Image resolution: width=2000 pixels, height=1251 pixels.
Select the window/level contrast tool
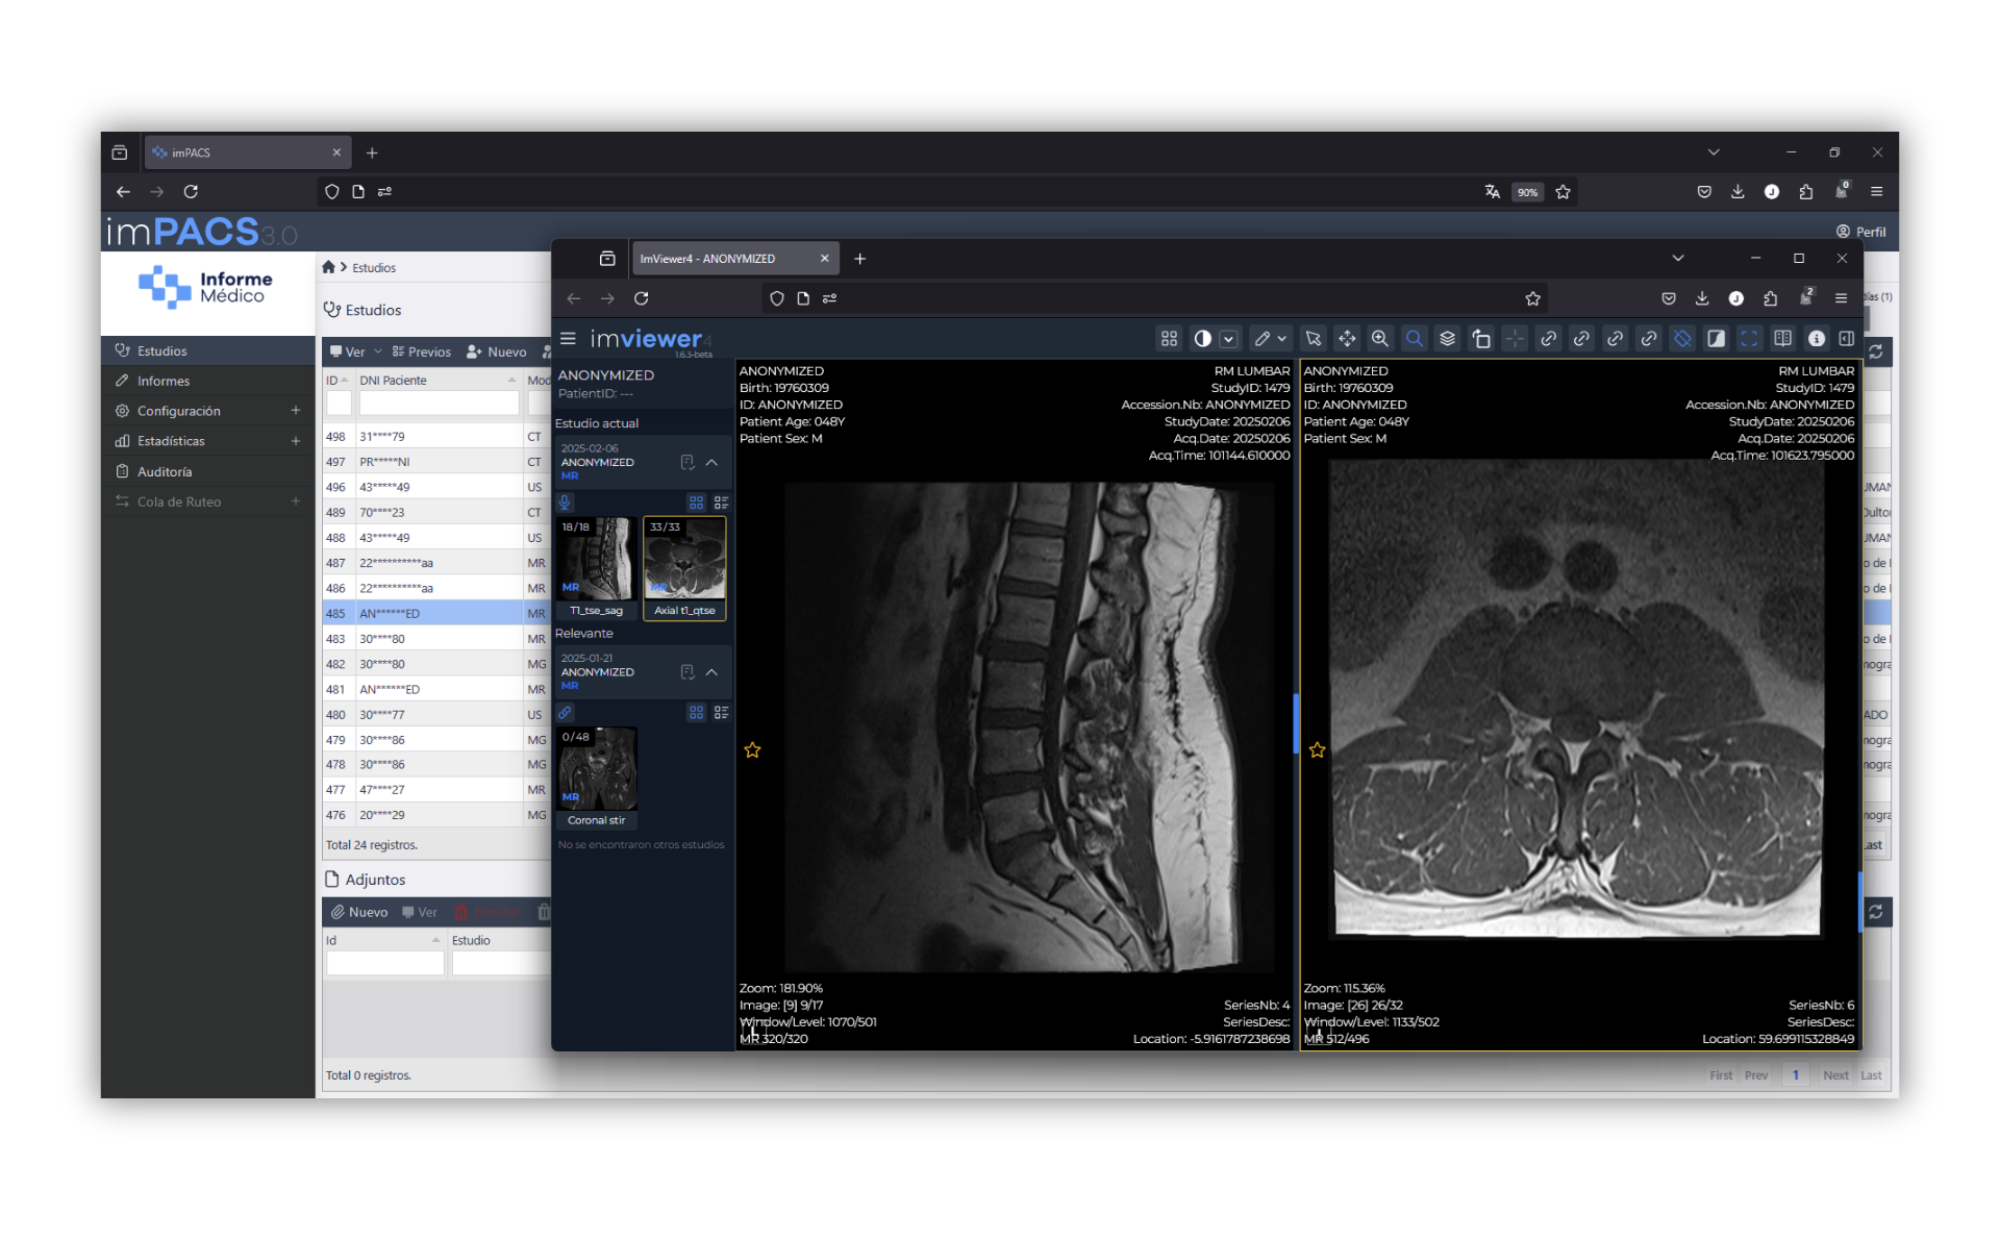point(1202,339)
